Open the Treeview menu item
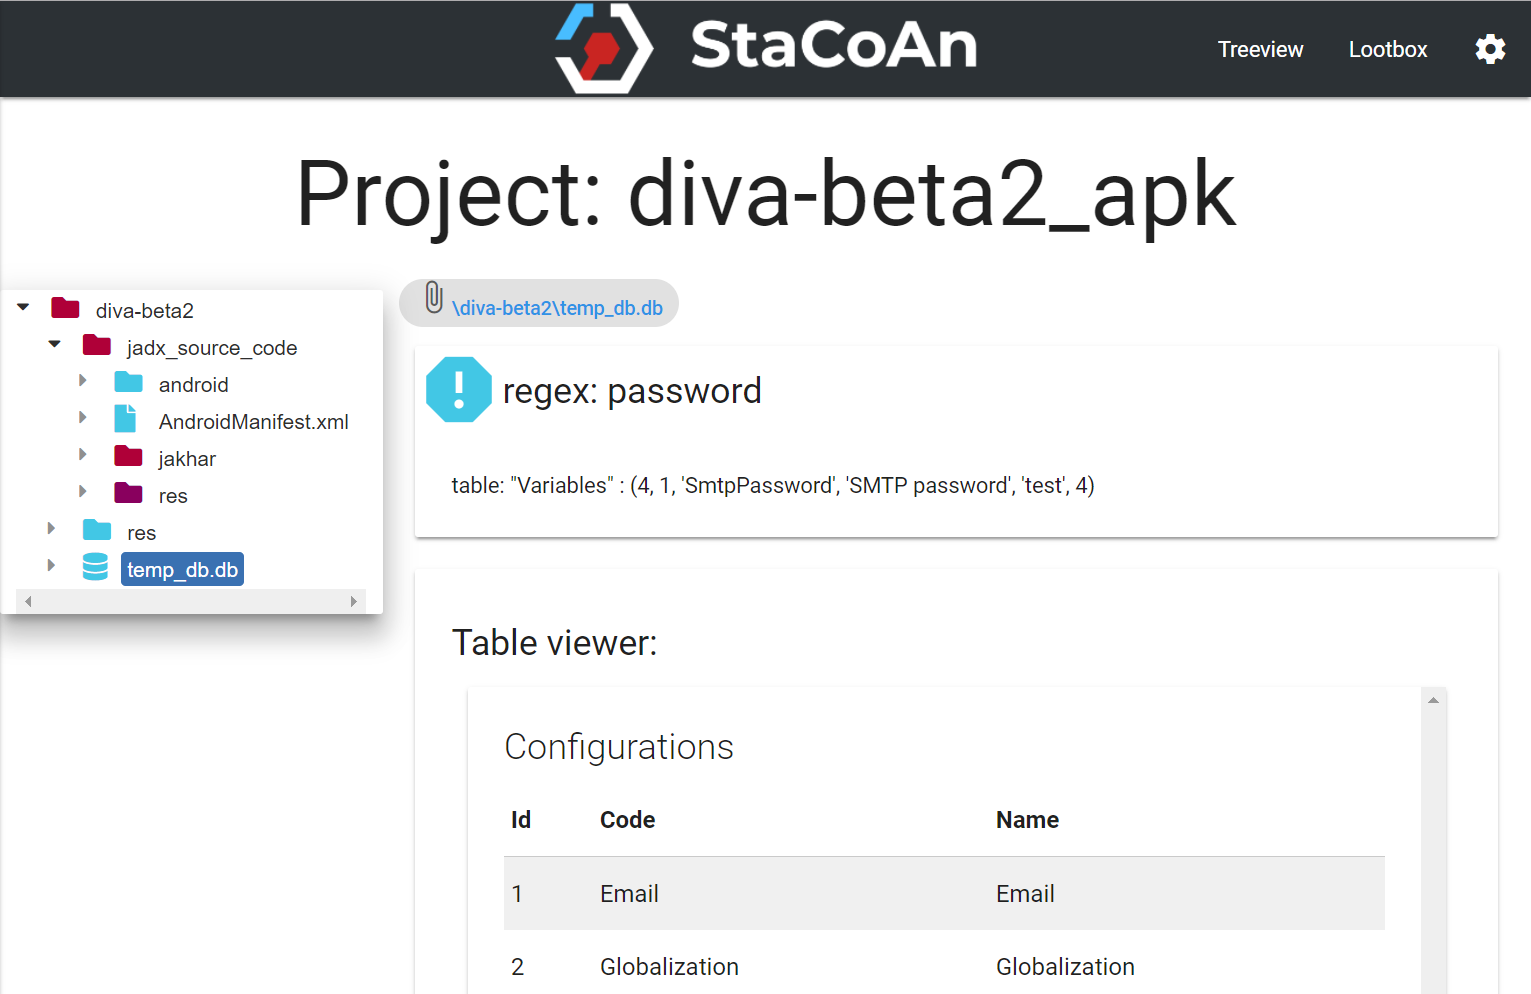The height and width of the screenshot is (994, 1531). (x=1260, y=49)
